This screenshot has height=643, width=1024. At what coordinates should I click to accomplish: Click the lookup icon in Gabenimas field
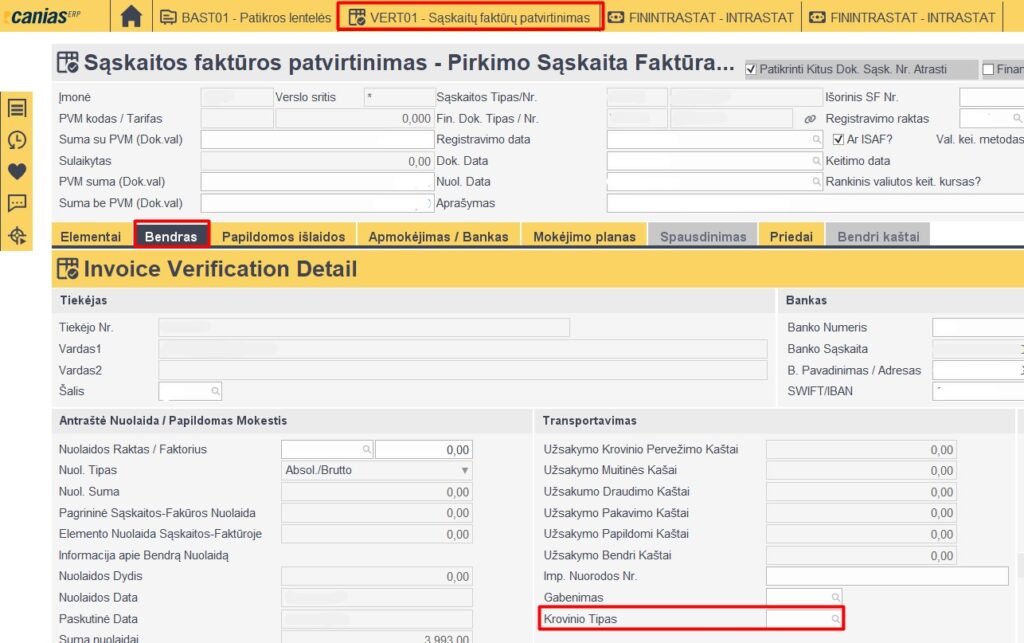coord(836,598)
